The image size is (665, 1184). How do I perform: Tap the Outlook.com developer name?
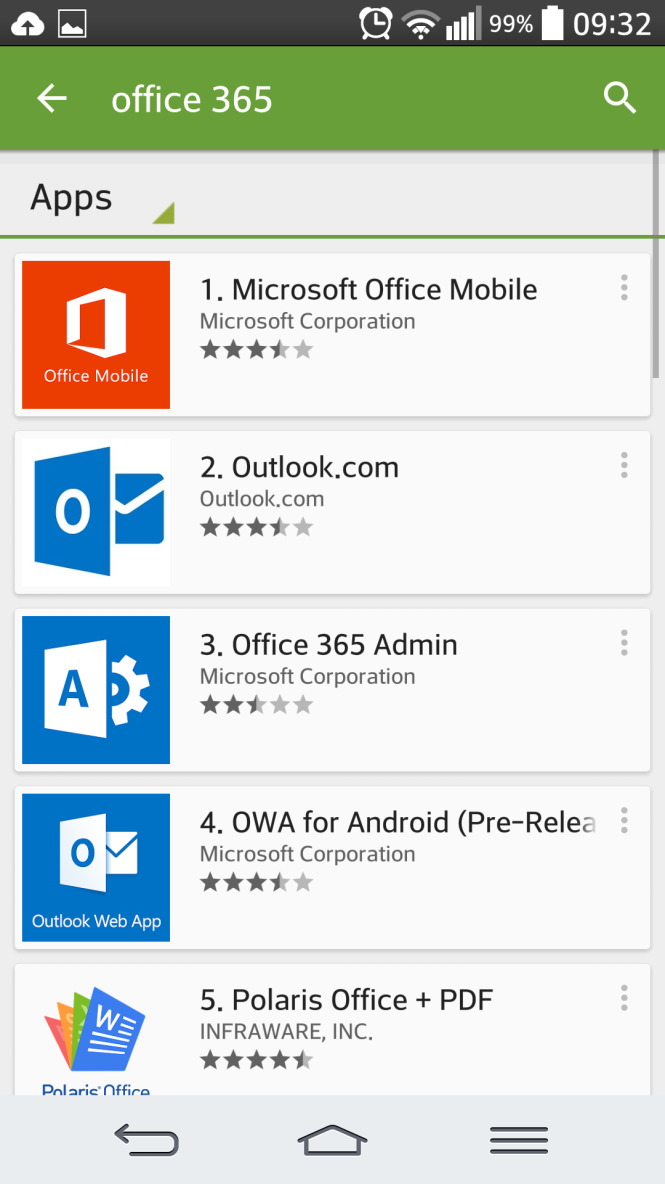coord(262,498)
